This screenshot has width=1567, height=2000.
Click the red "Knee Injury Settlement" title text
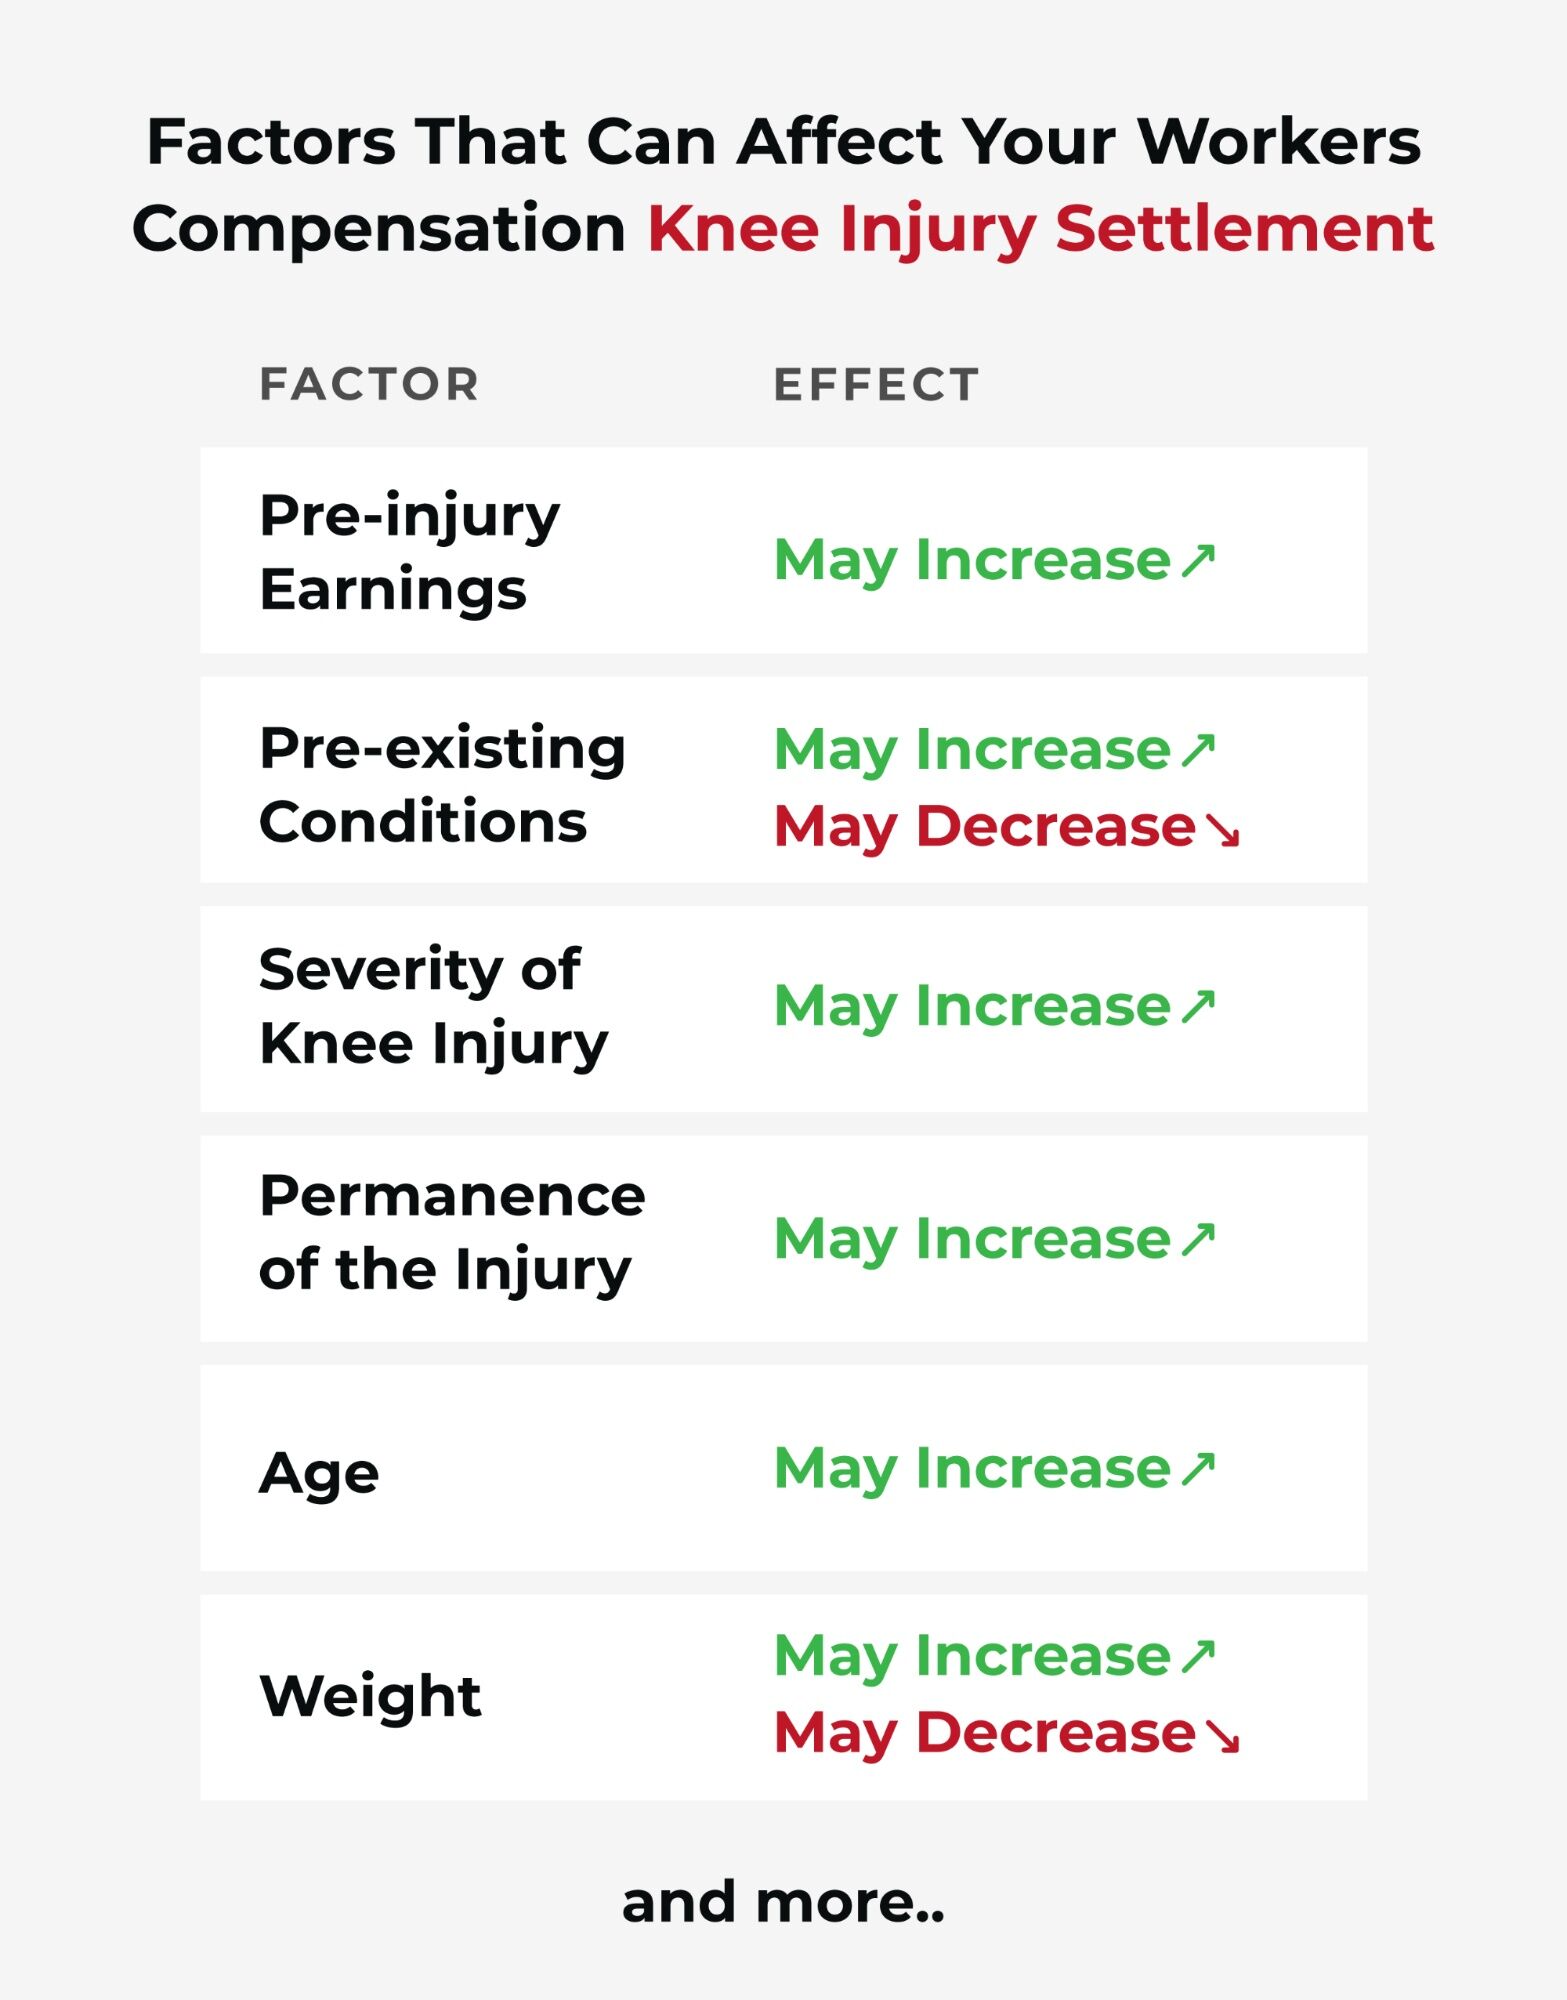pos(1040,229)
